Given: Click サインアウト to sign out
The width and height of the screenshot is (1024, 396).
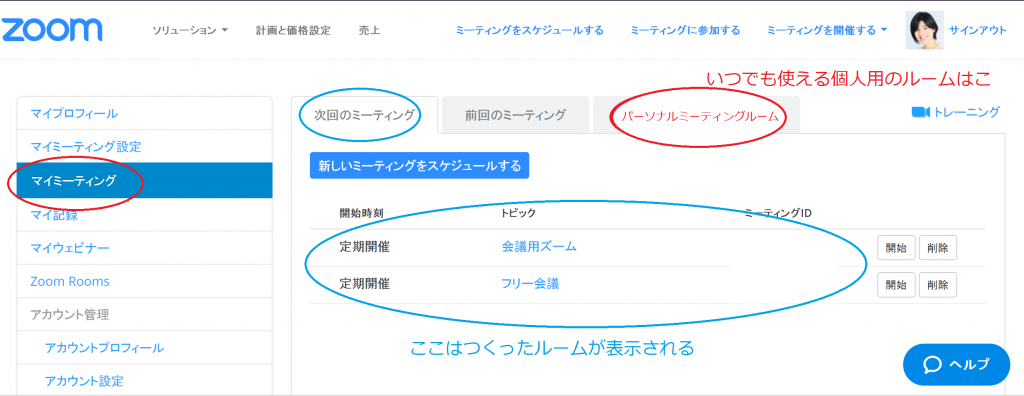Looking at the screenshot, I should (978, 30).
